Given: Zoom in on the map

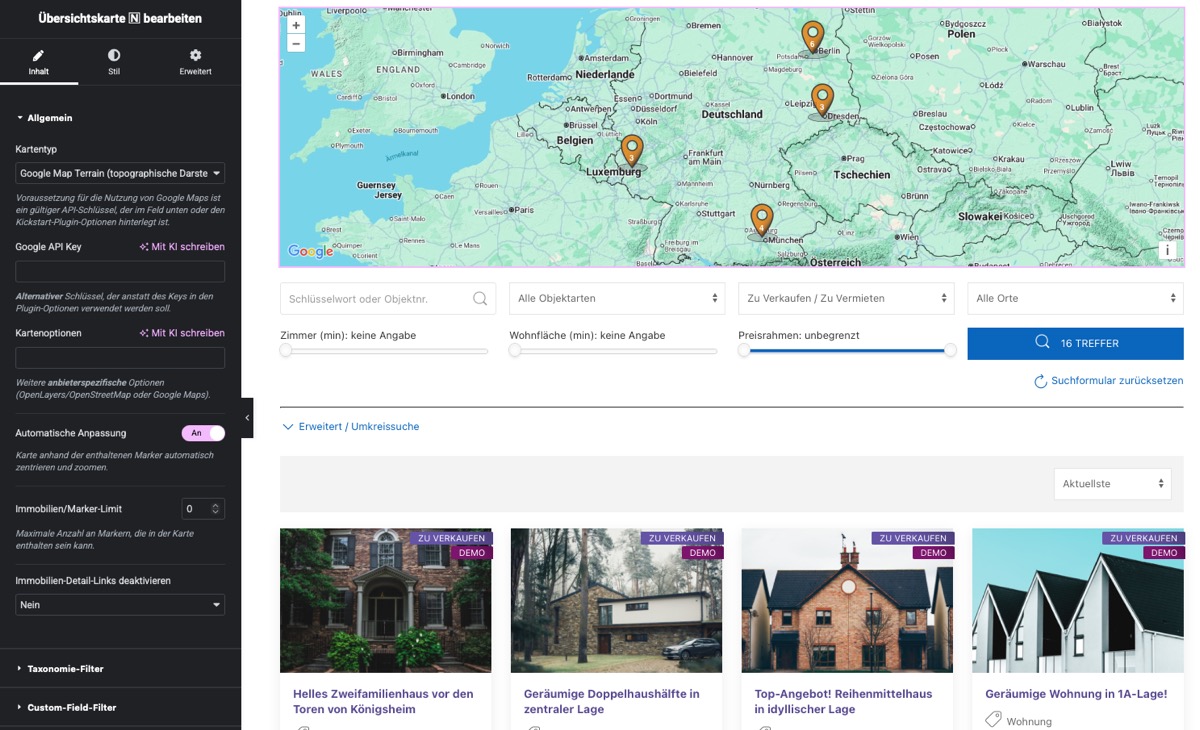Looking at the screenshot, I should (296, 25).
